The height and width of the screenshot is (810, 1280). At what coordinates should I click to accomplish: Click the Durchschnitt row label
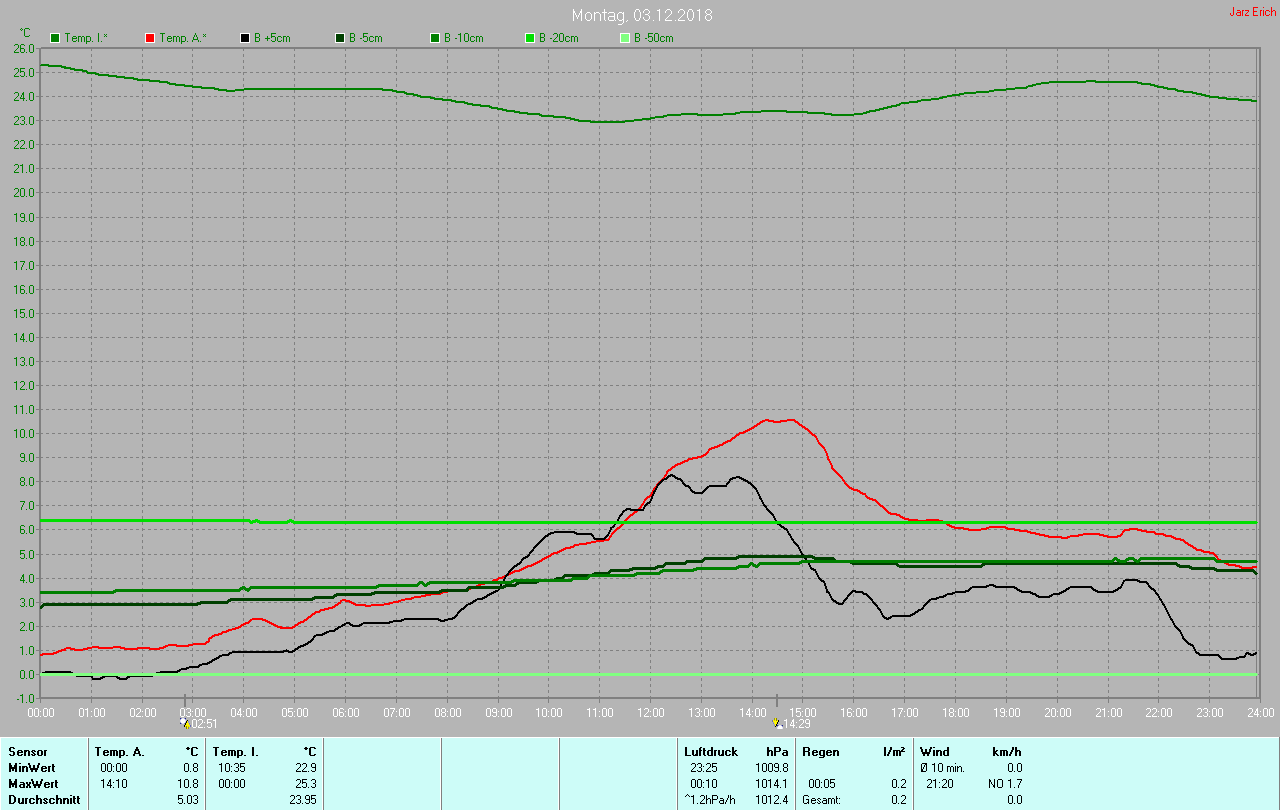coord(44,799)
